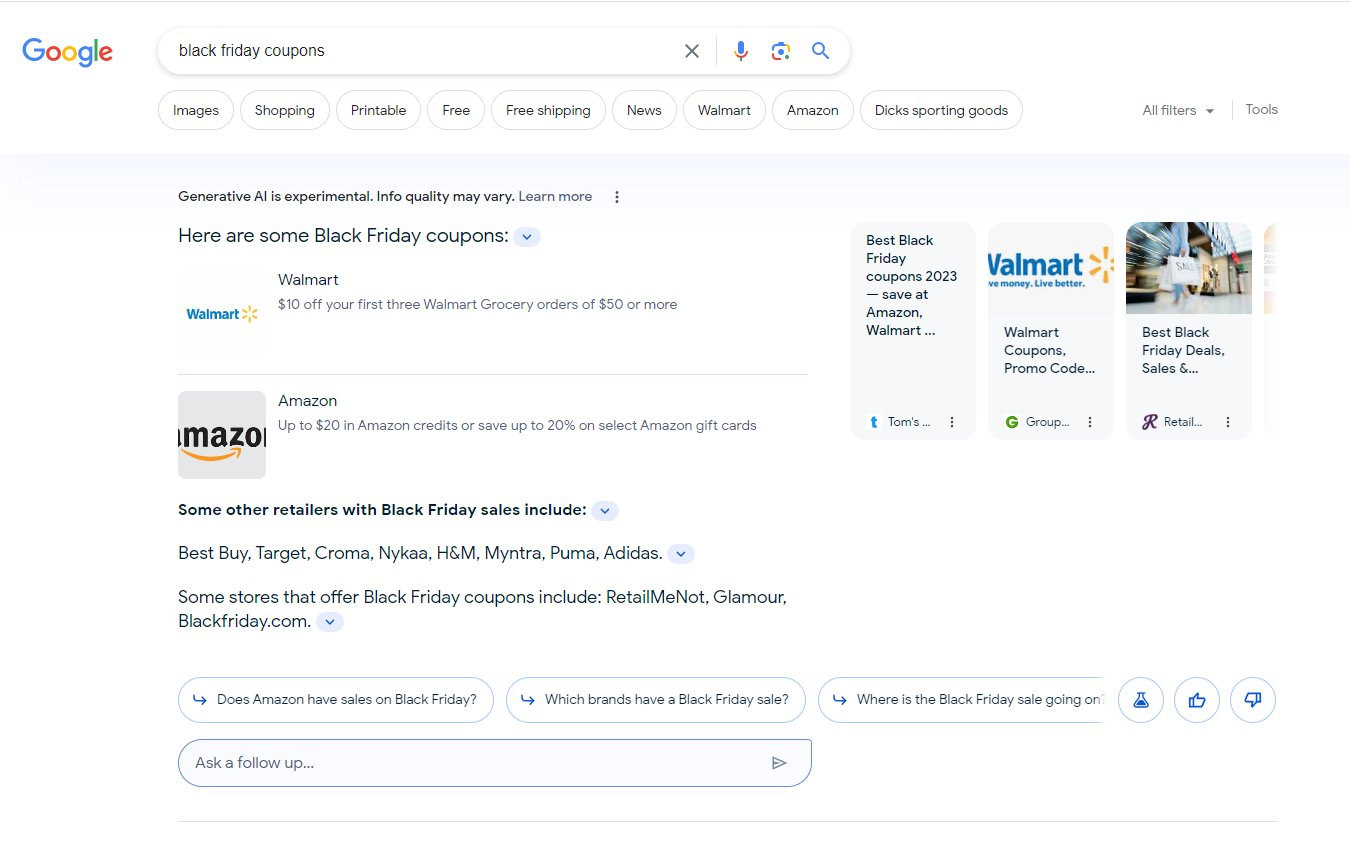The height and width of the screenshot is (863, 1350).
Task: Select the Amazon filter chip
Action: pyautogui.click(x=813, y=111)
